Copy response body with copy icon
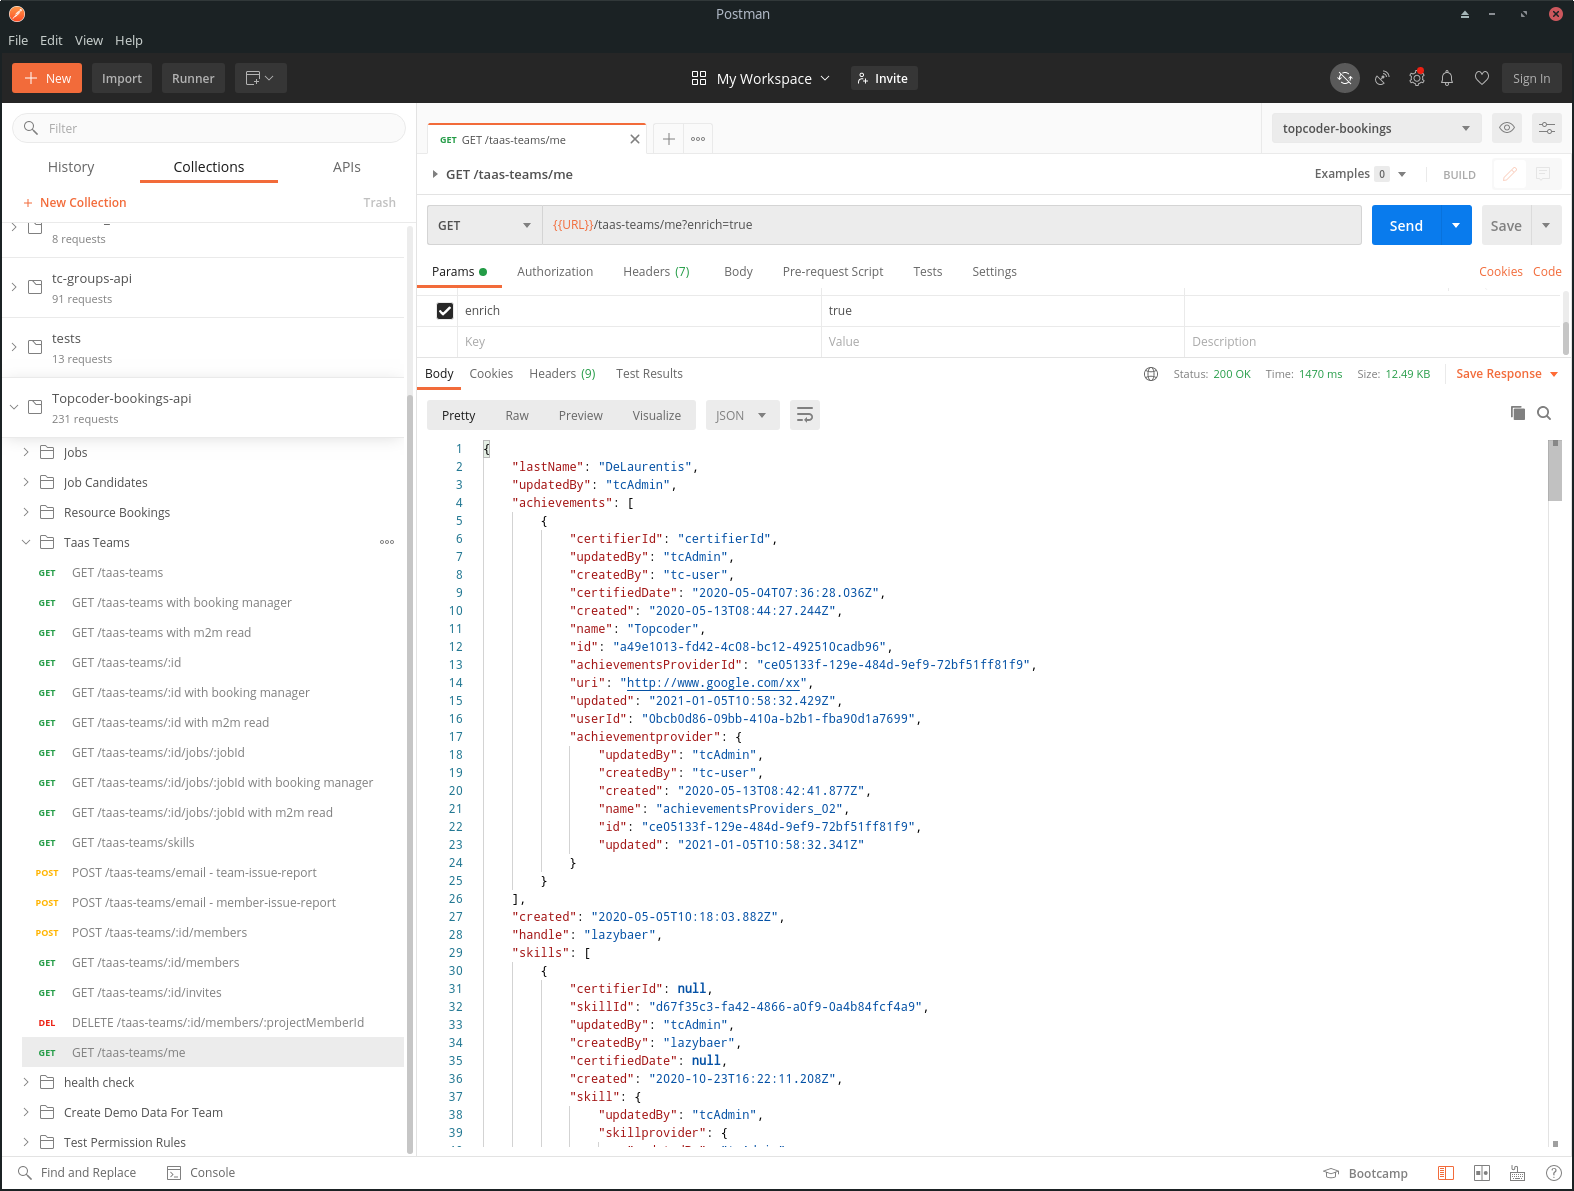The image size is (1574, 1191). pyautogui.click(x=1518, y=413)
